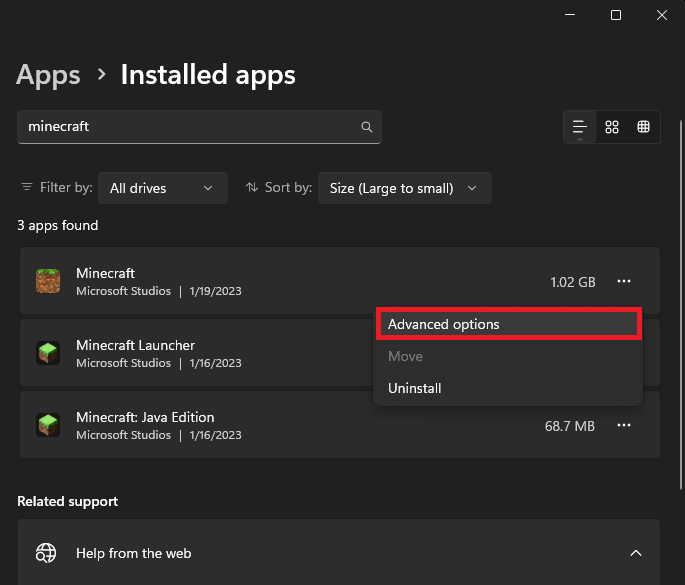The width and height of the screenshot is (685, 585).
Task: Open the Sort by Size dropdown
Action: [404, 188]
